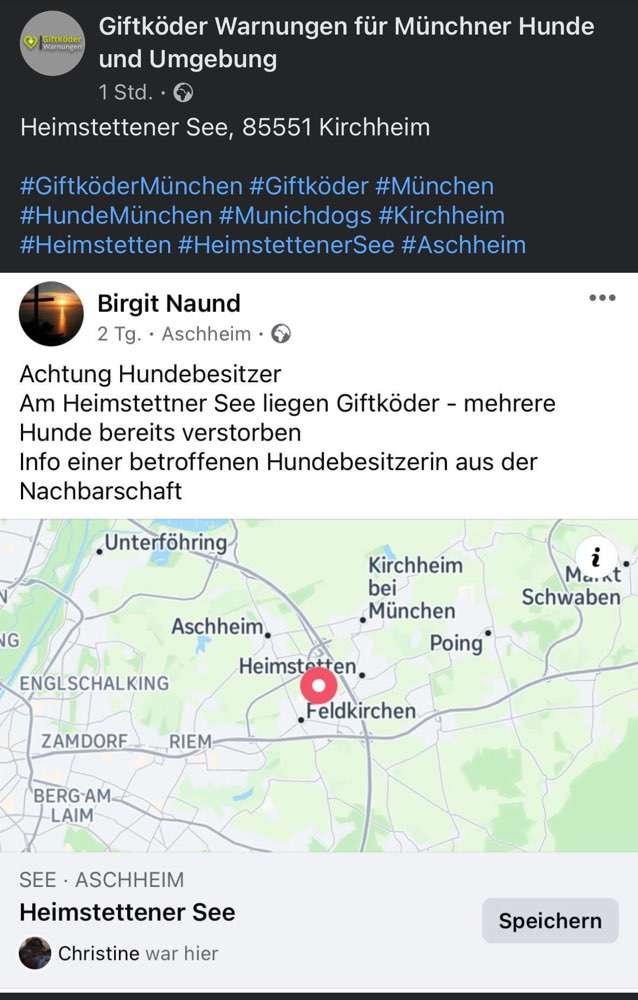Select the red map pin marker
Image resolution: width=638 pixels, height=1000 pixels.
[317, 686]
